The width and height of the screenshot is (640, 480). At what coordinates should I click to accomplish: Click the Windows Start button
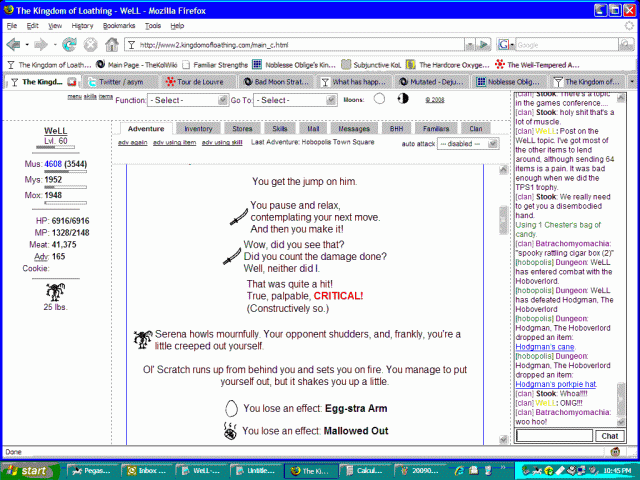(27, 469)
